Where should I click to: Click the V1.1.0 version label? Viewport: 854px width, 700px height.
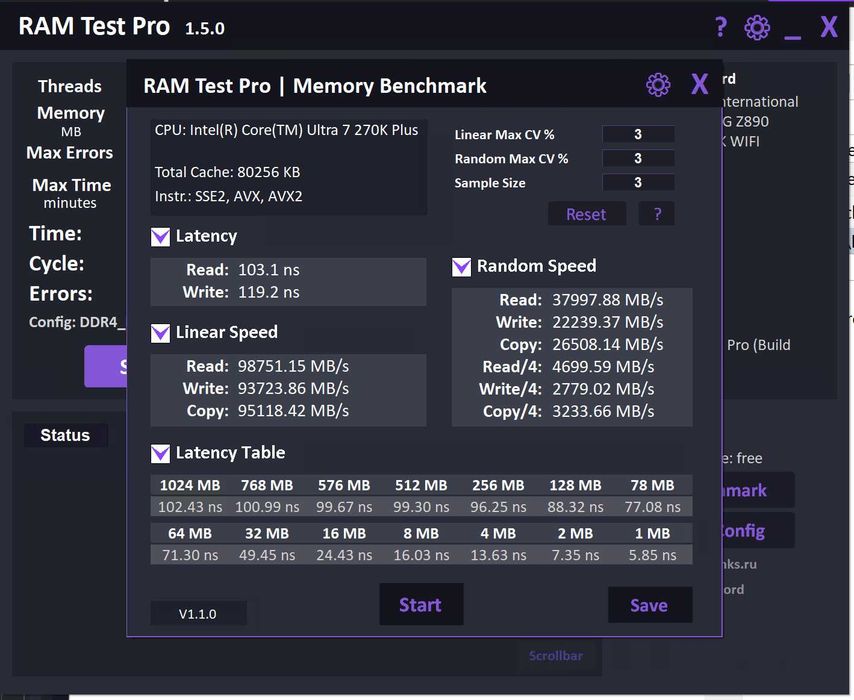198,614
